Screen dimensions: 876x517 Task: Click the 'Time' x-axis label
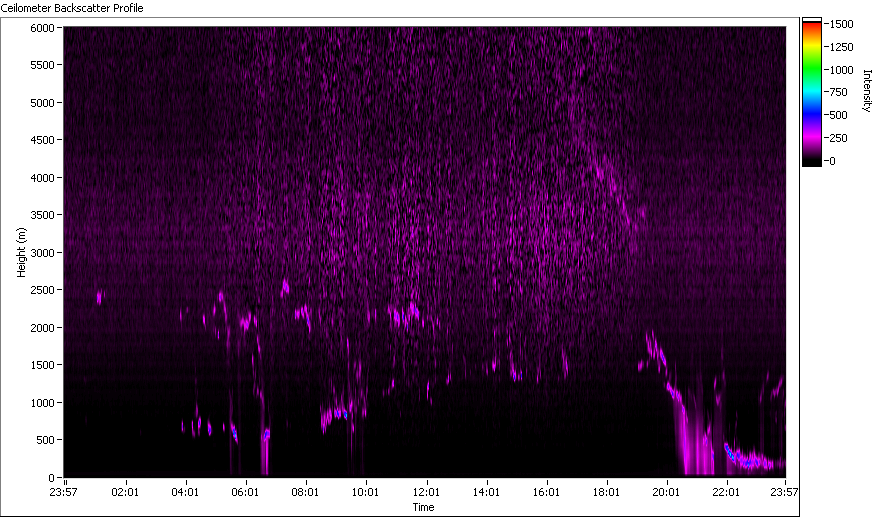point(423,507)
